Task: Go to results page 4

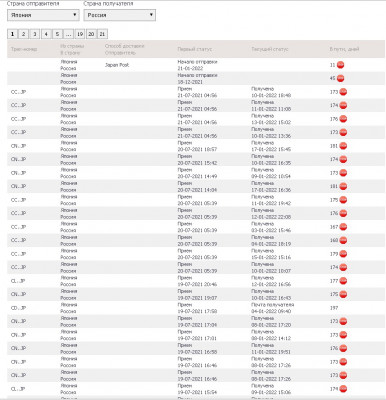Action: (x=46, y=34)
